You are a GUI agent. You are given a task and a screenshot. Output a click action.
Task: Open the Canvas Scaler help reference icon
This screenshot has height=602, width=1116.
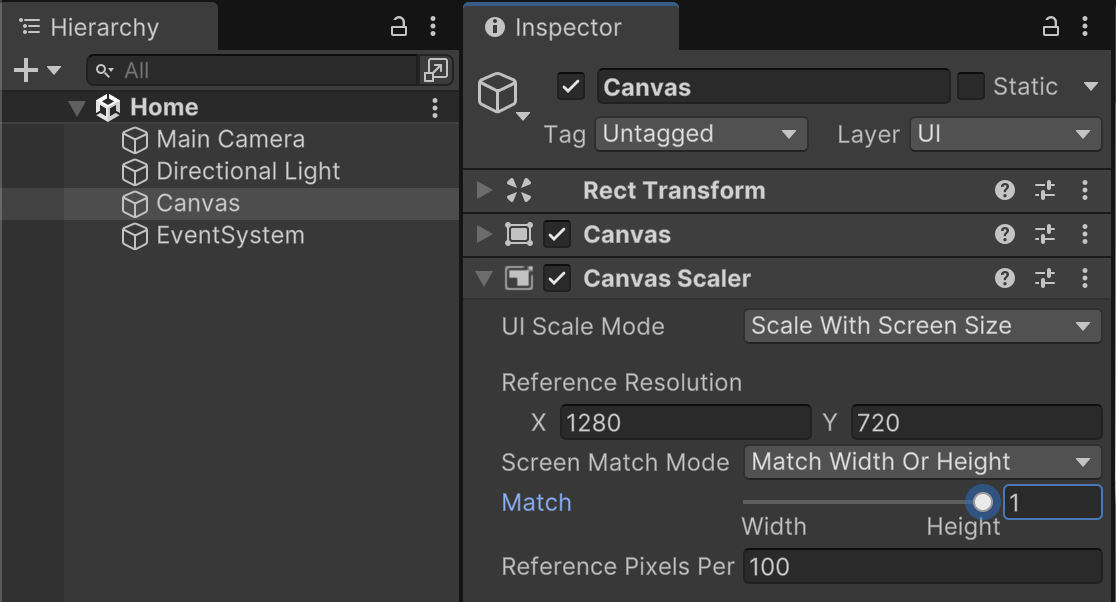pos(1005,279)
